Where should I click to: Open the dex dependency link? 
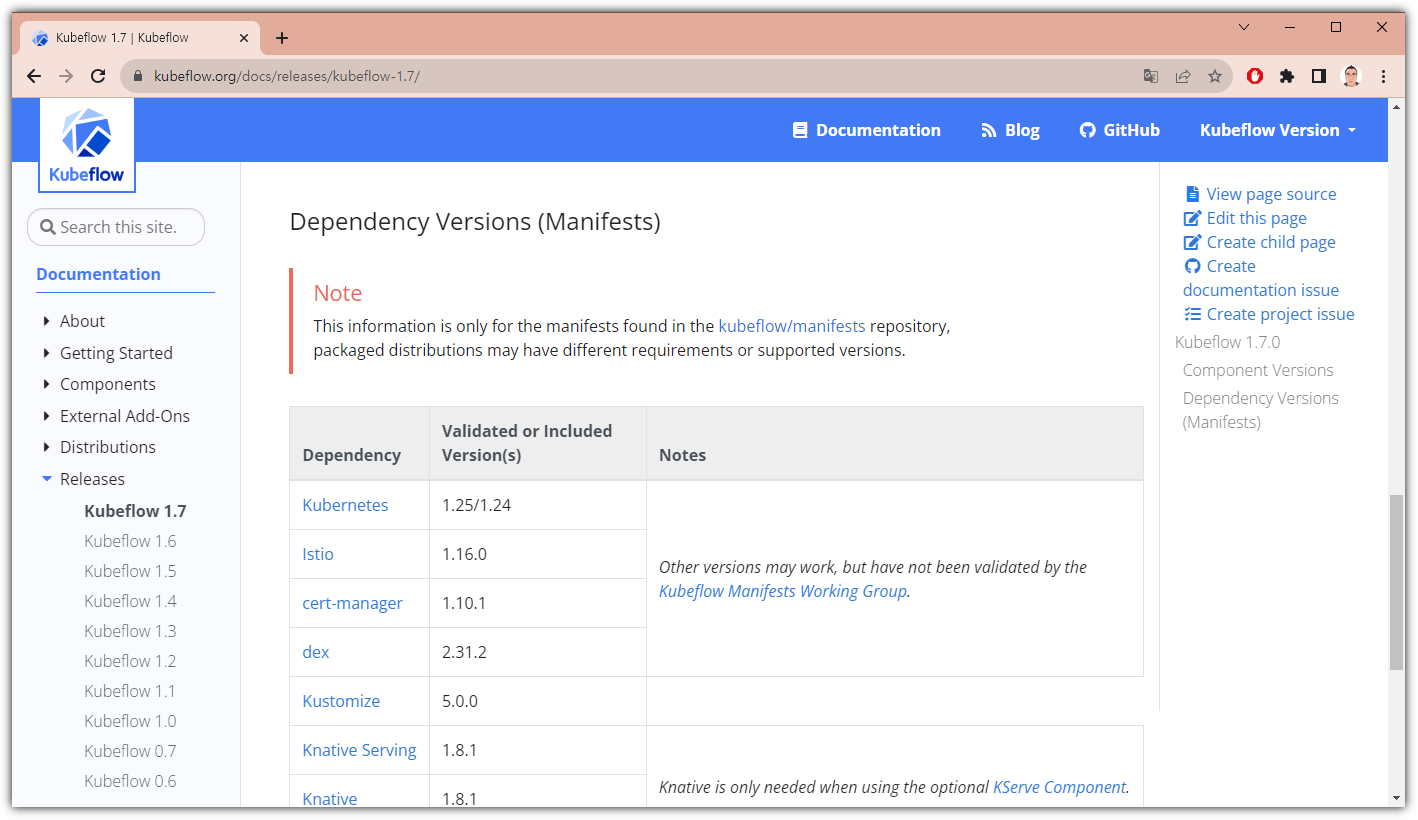(x=316, y=652)
